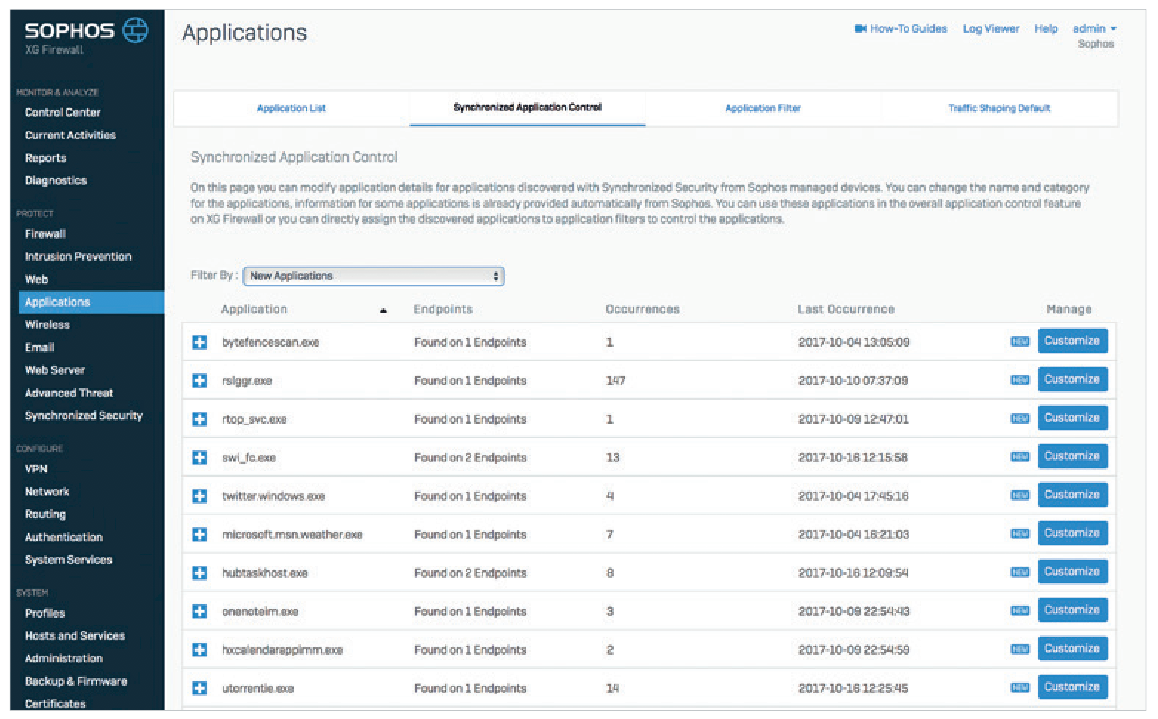Click NEW badge on rtop_svc.exe row

pyautogui.click(x=1020, y=419)
